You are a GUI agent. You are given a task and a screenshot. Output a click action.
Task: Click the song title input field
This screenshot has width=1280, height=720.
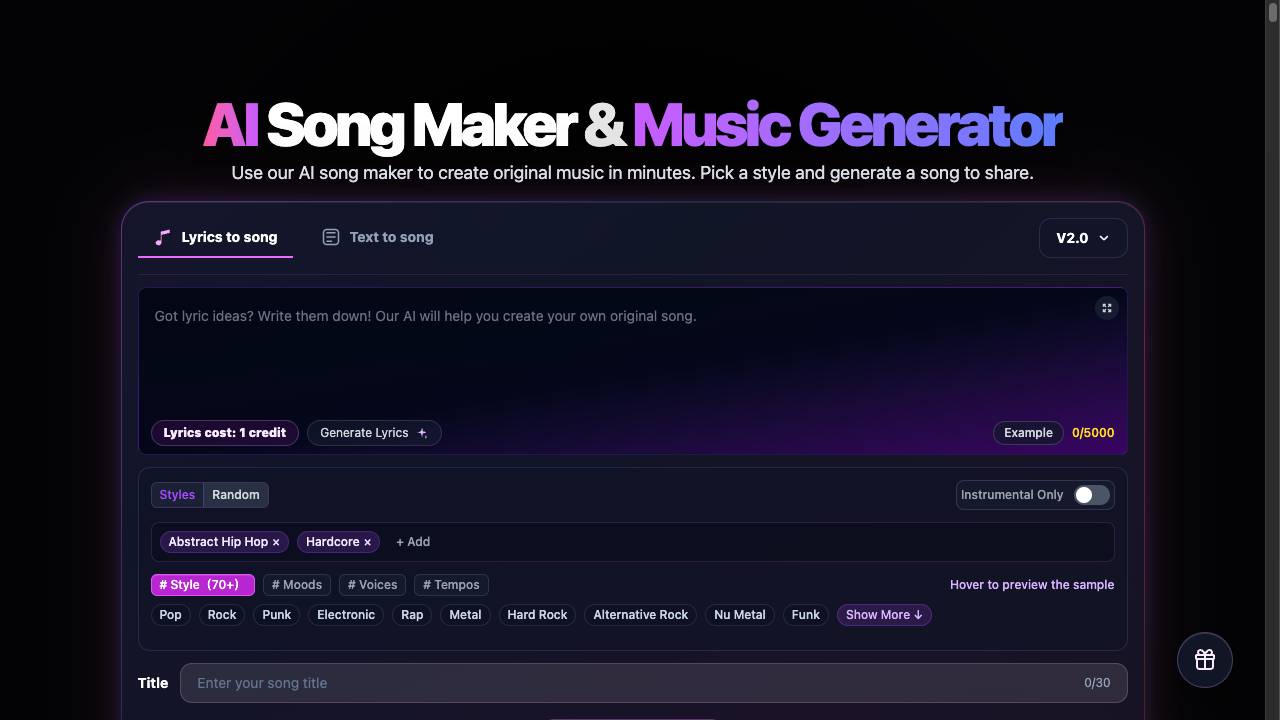(x=654, y=683)
